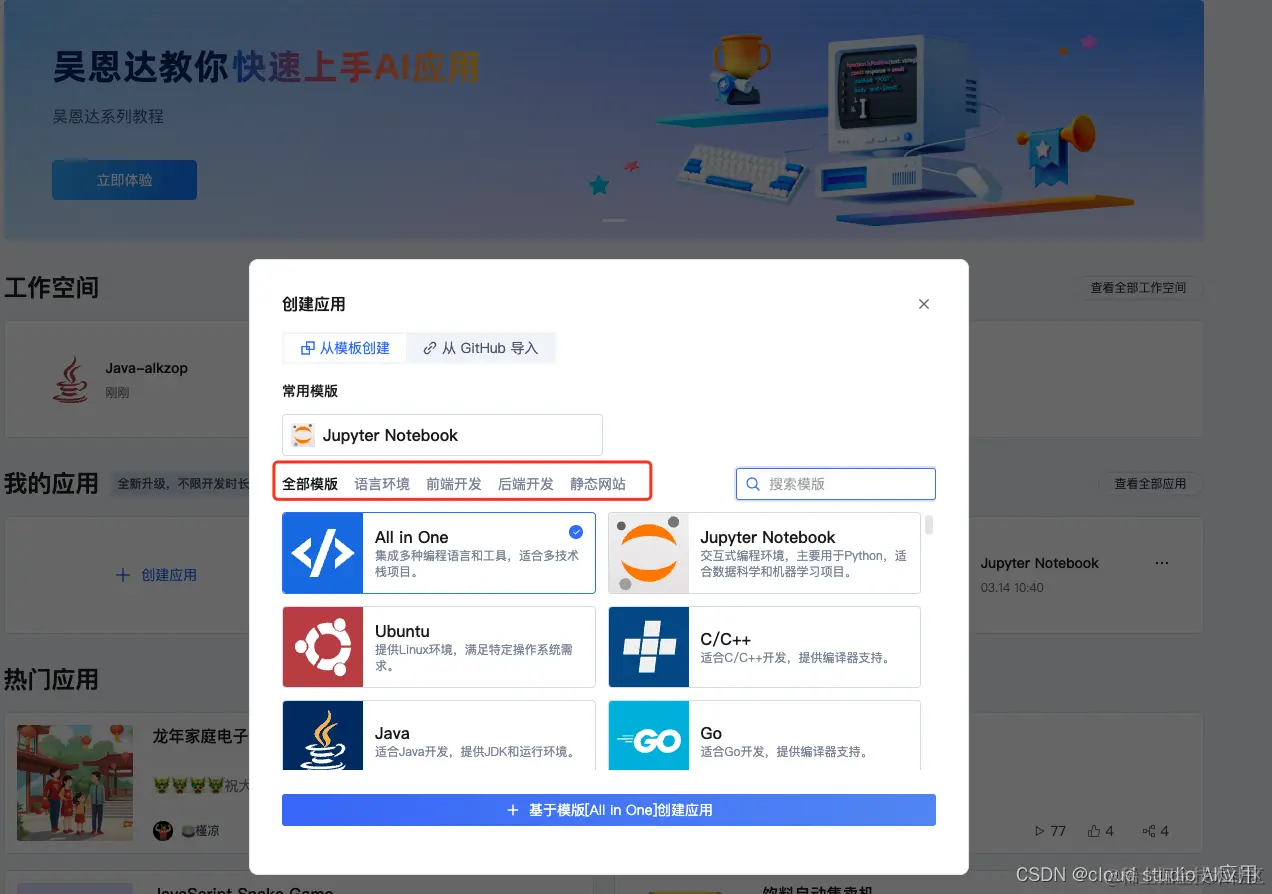Click the Ubuntu description text
Screen dimensions: 1272x894
474,657
